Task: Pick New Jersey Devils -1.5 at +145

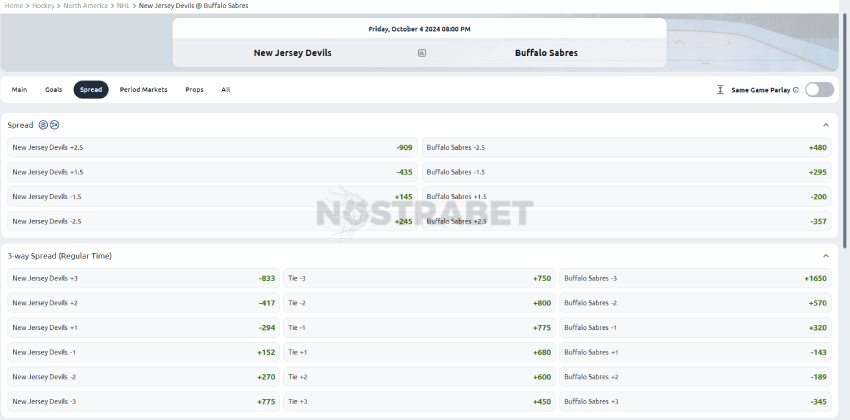Action: coord(212,197)
